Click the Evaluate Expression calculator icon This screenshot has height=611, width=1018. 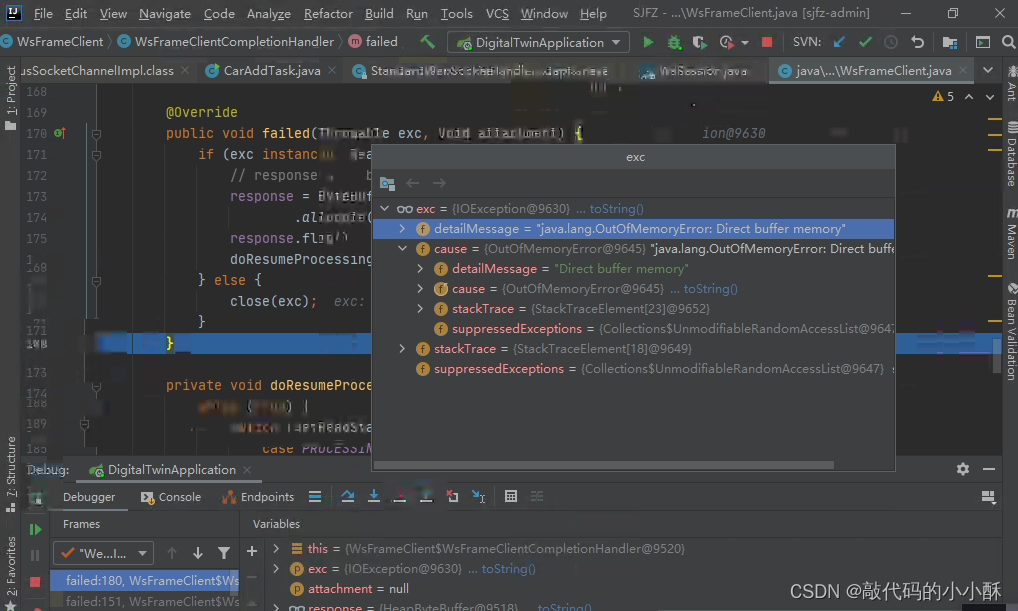click(x=511, y=497)
